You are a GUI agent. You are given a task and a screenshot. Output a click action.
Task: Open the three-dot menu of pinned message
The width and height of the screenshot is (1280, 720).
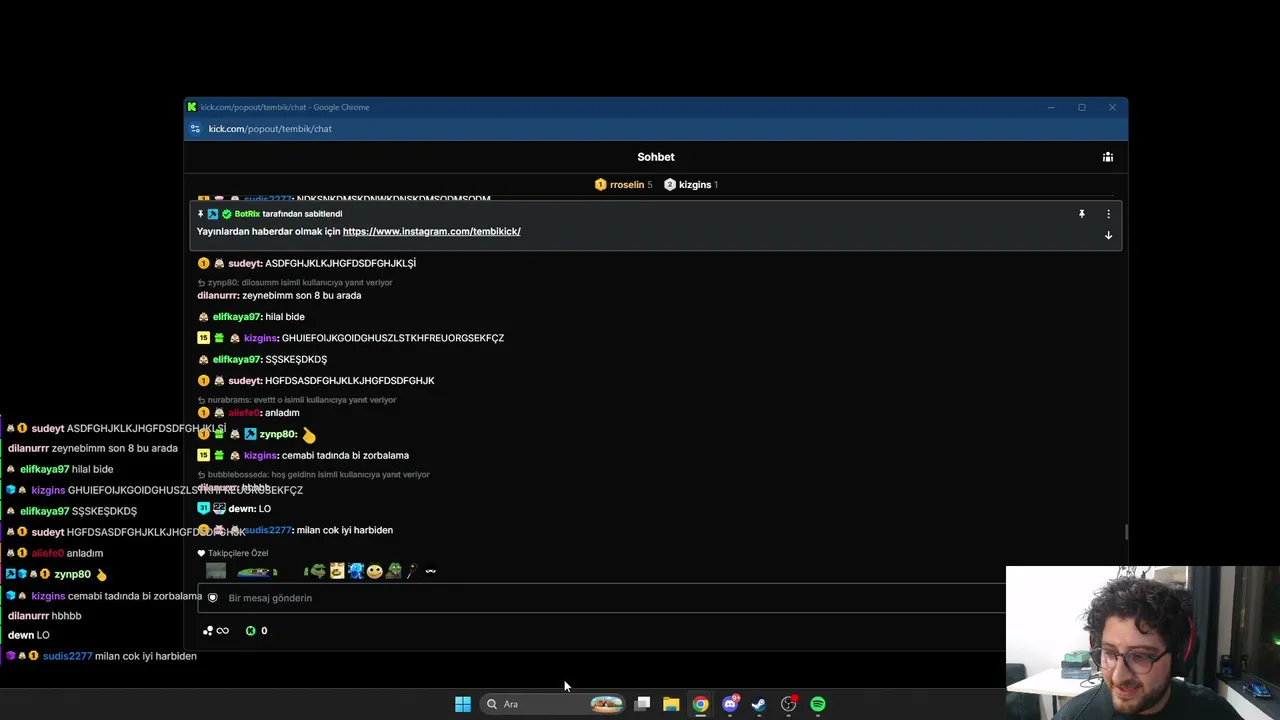1108,214
